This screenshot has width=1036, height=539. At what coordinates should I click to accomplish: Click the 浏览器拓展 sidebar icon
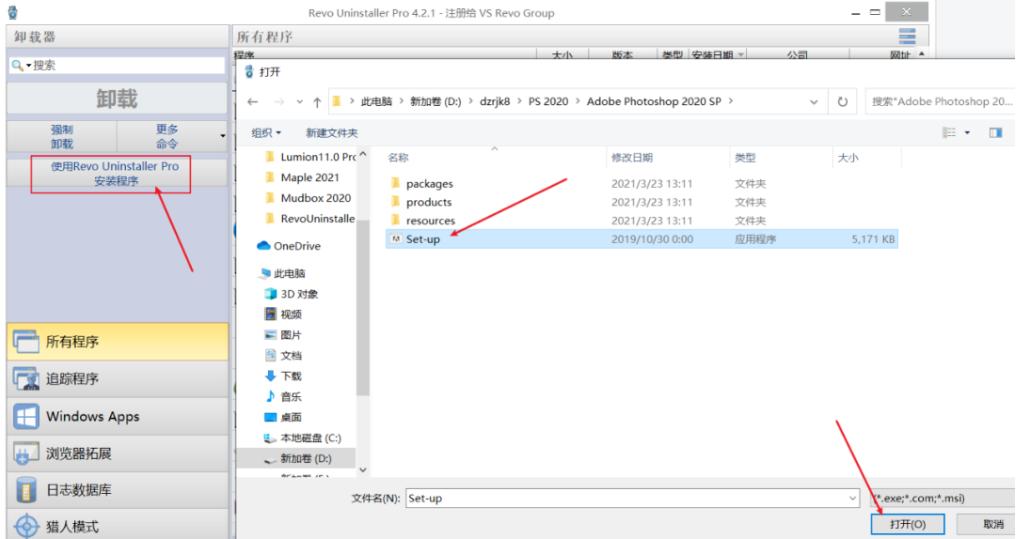26,453
